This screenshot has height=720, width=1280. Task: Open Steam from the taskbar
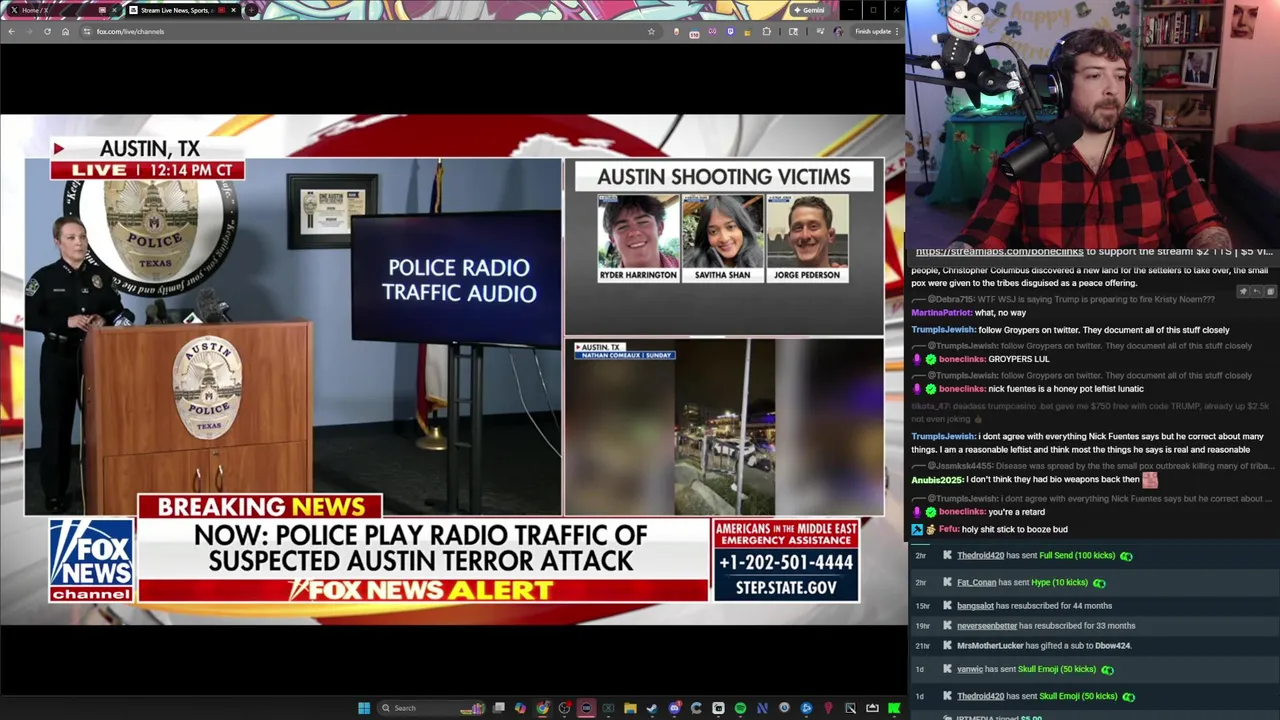[x=652, y=708]
